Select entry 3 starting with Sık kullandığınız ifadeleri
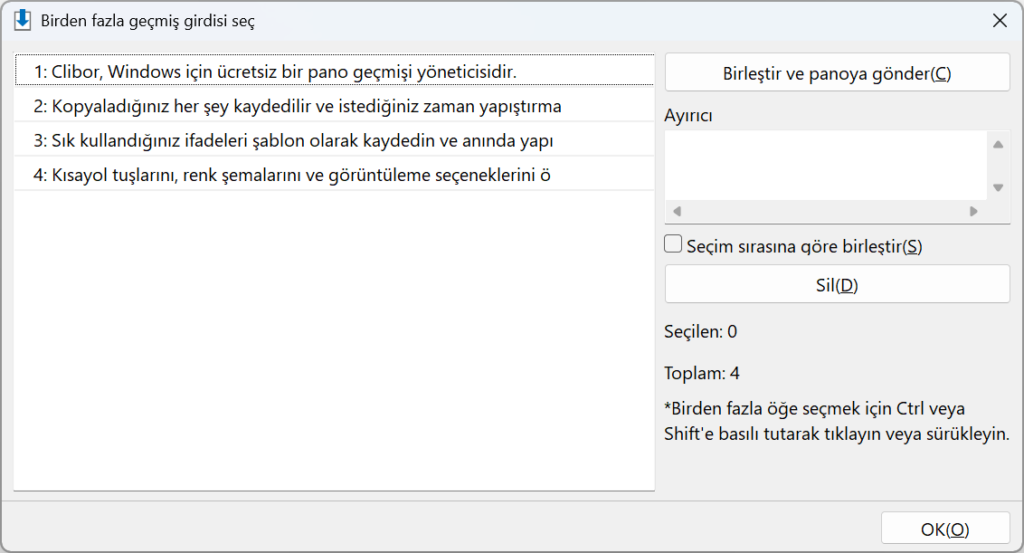This screenshot has width=1024, height=553. click(x=334, y=140)
